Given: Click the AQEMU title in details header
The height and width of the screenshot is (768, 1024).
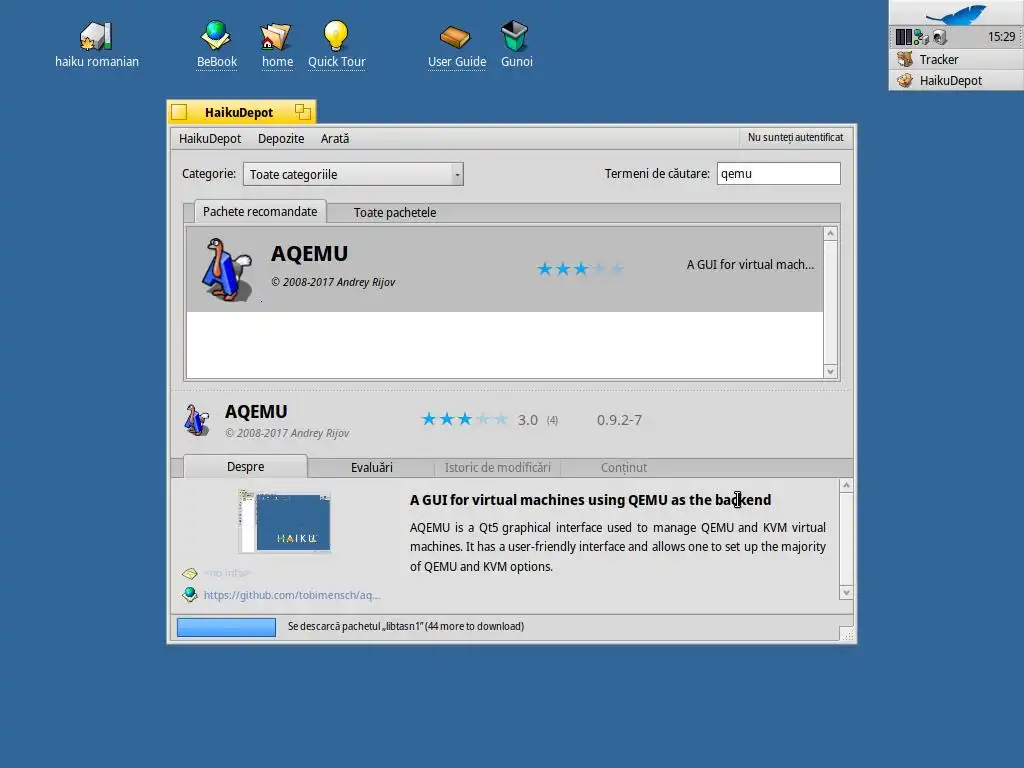Looking at the screenshot, I should click(x=256, y=412).
